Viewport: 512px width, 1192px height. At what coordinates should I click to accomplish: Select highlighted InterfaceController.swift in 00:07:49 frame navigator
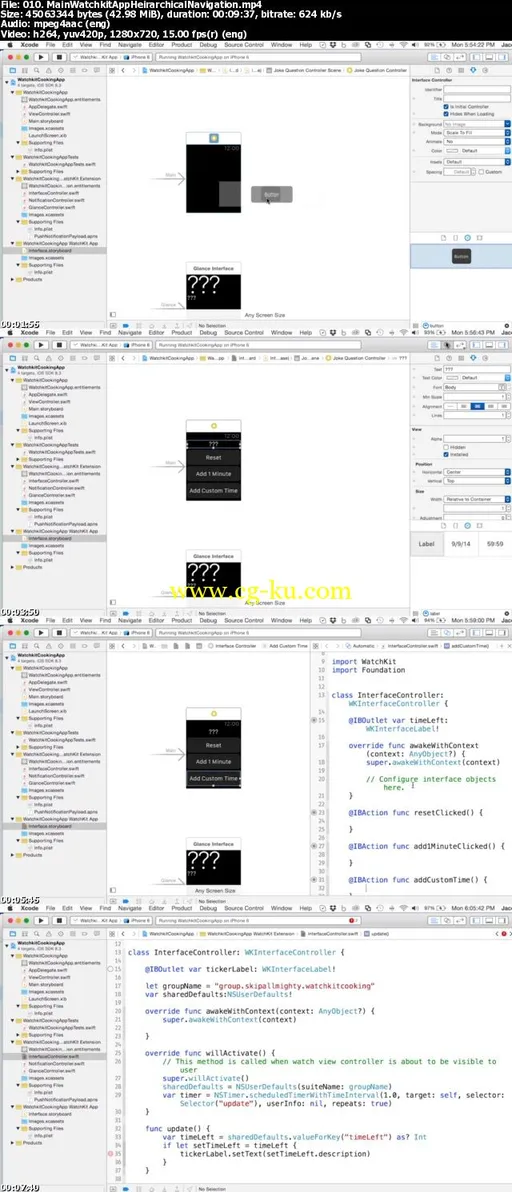pyautogui.click(x=52, y=1056)
